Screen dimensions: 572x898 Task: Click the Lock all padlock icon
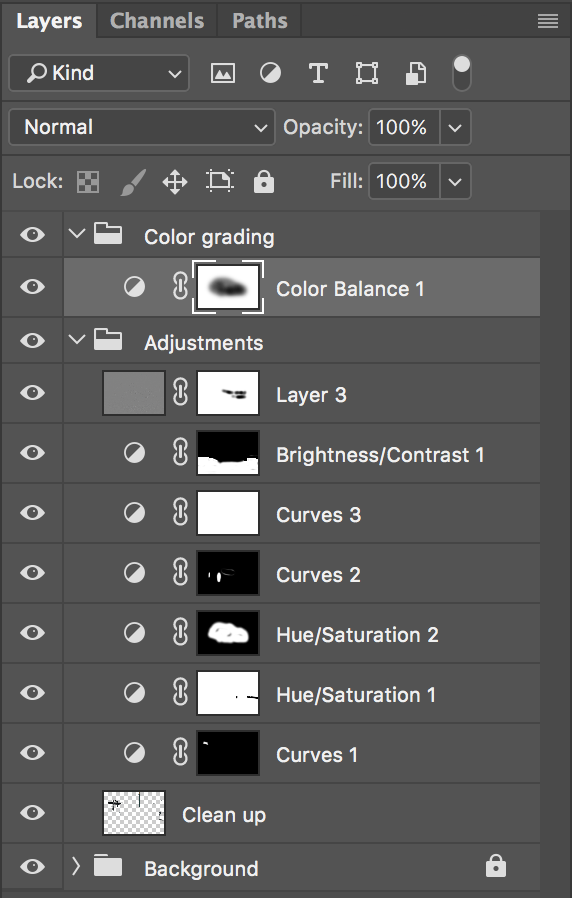pos(263,182)
